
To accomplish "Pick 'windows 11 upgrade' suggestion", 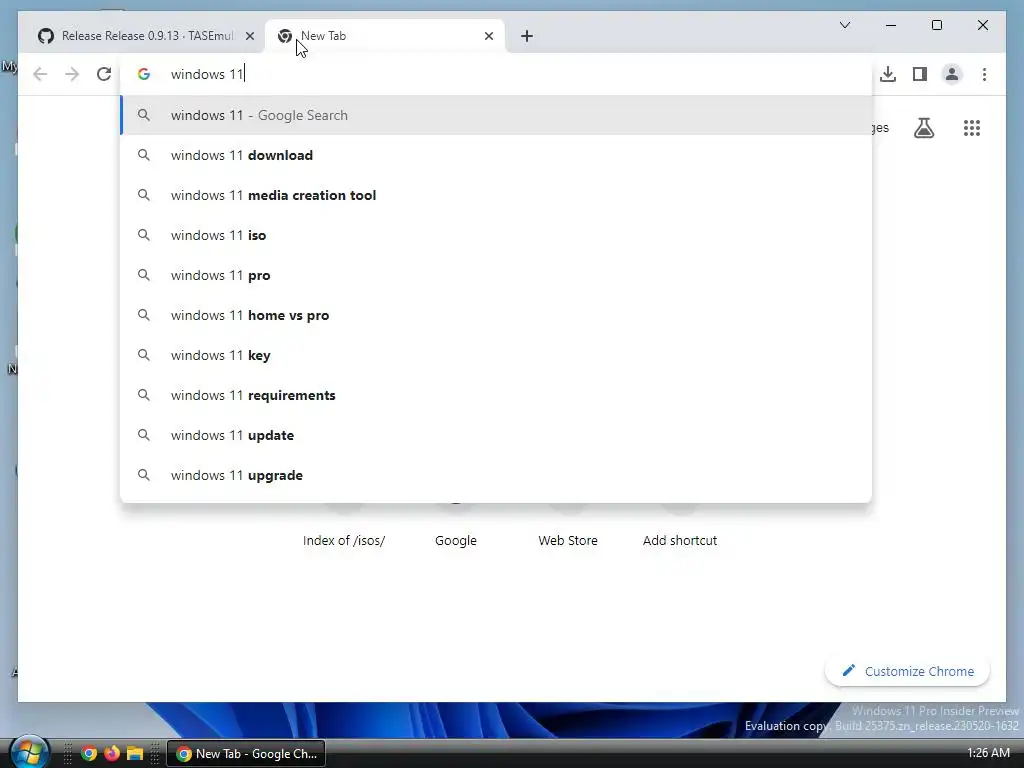I will (x=496, y=475).
